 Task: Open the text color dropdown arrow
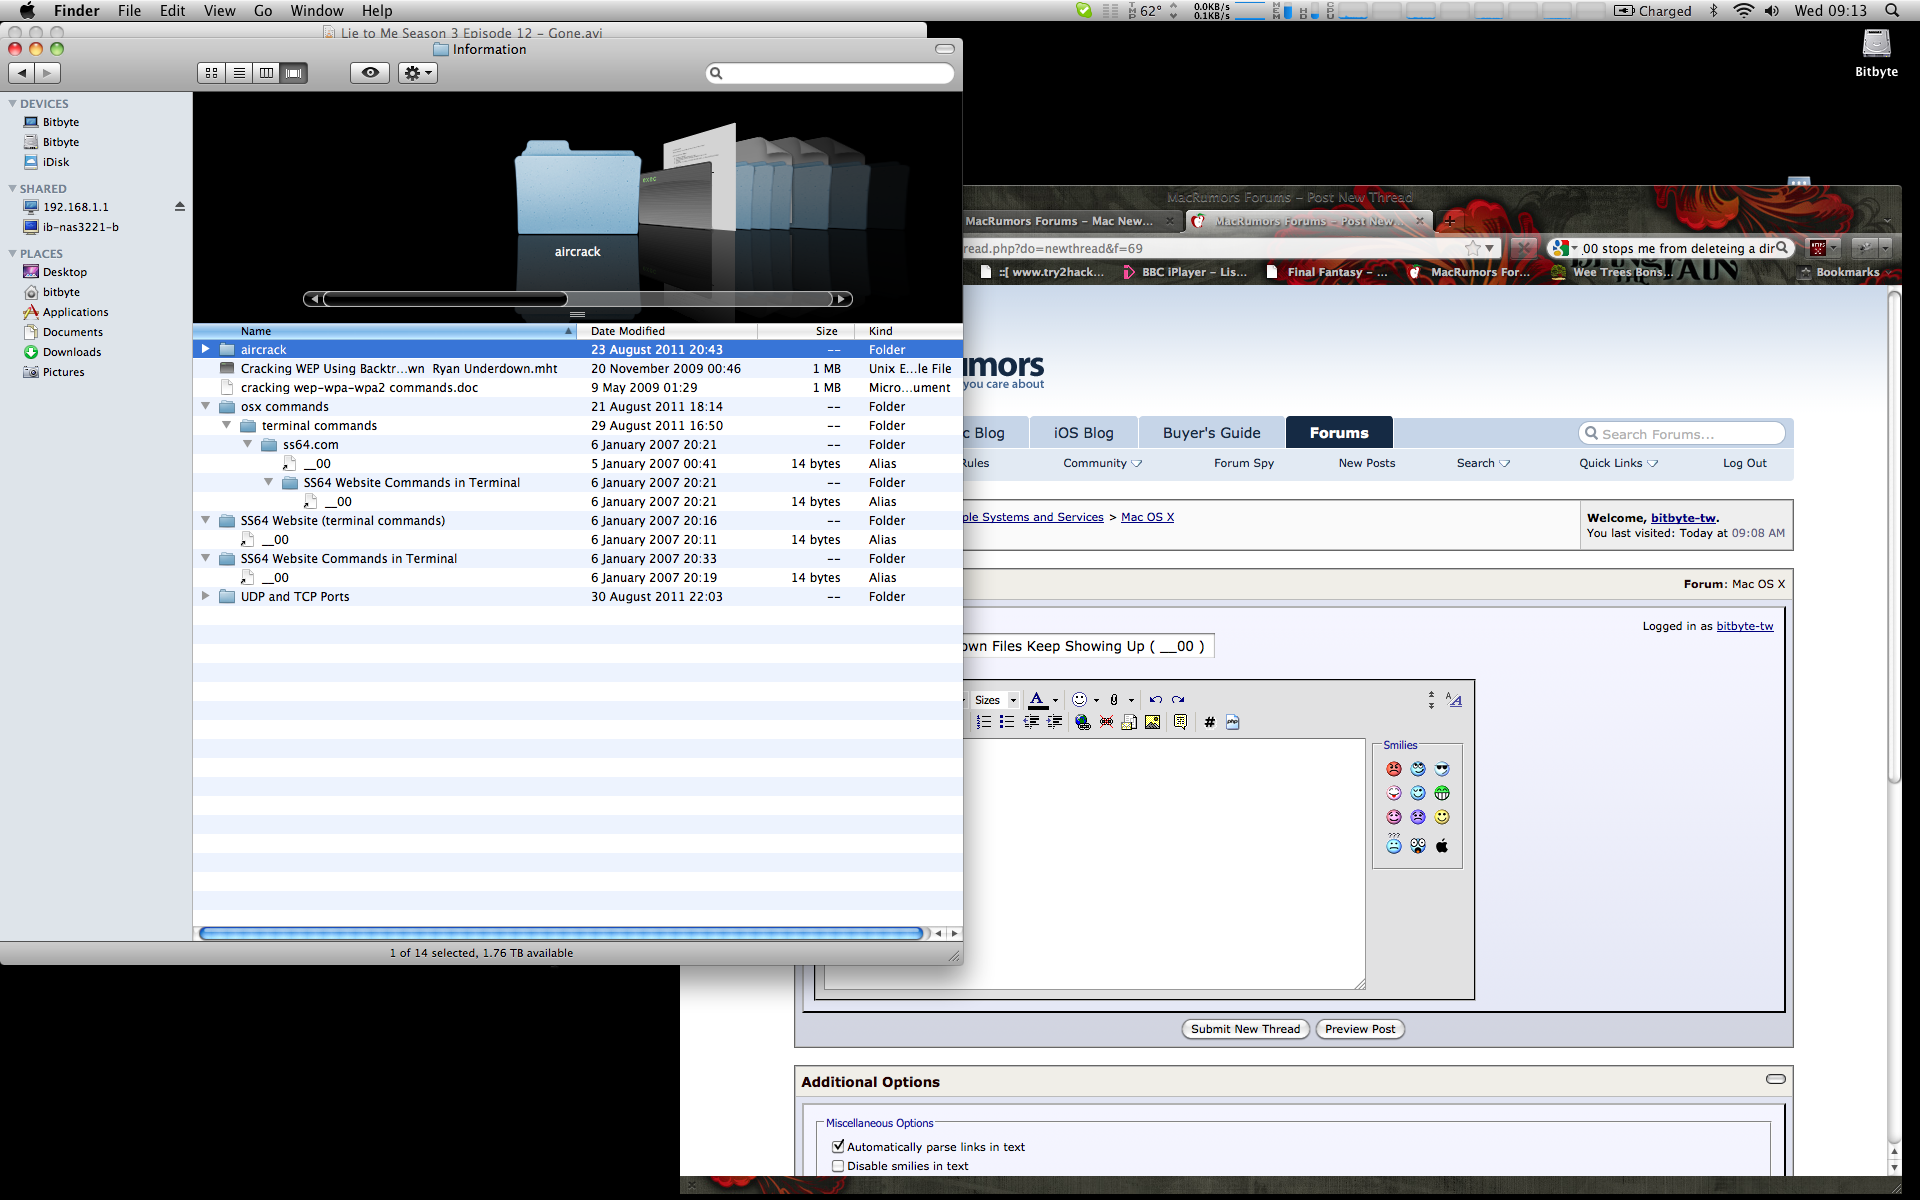coord(1055,700)
